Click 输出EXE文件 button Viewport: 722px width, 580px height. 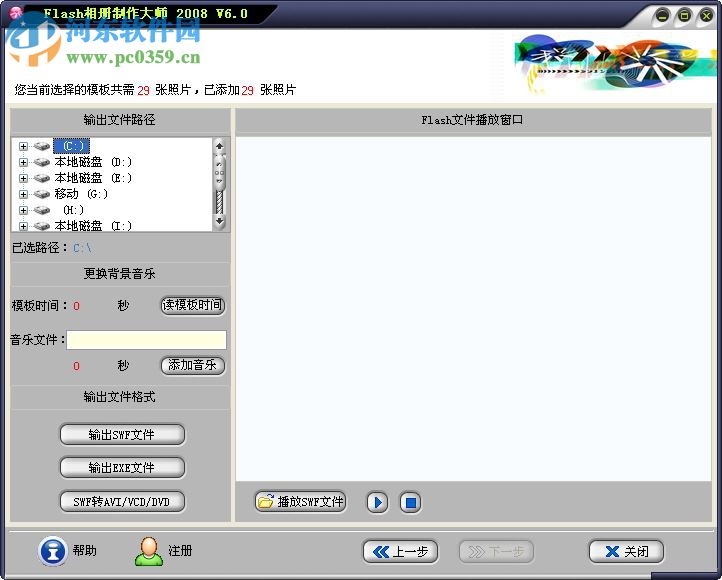[122, 468]
